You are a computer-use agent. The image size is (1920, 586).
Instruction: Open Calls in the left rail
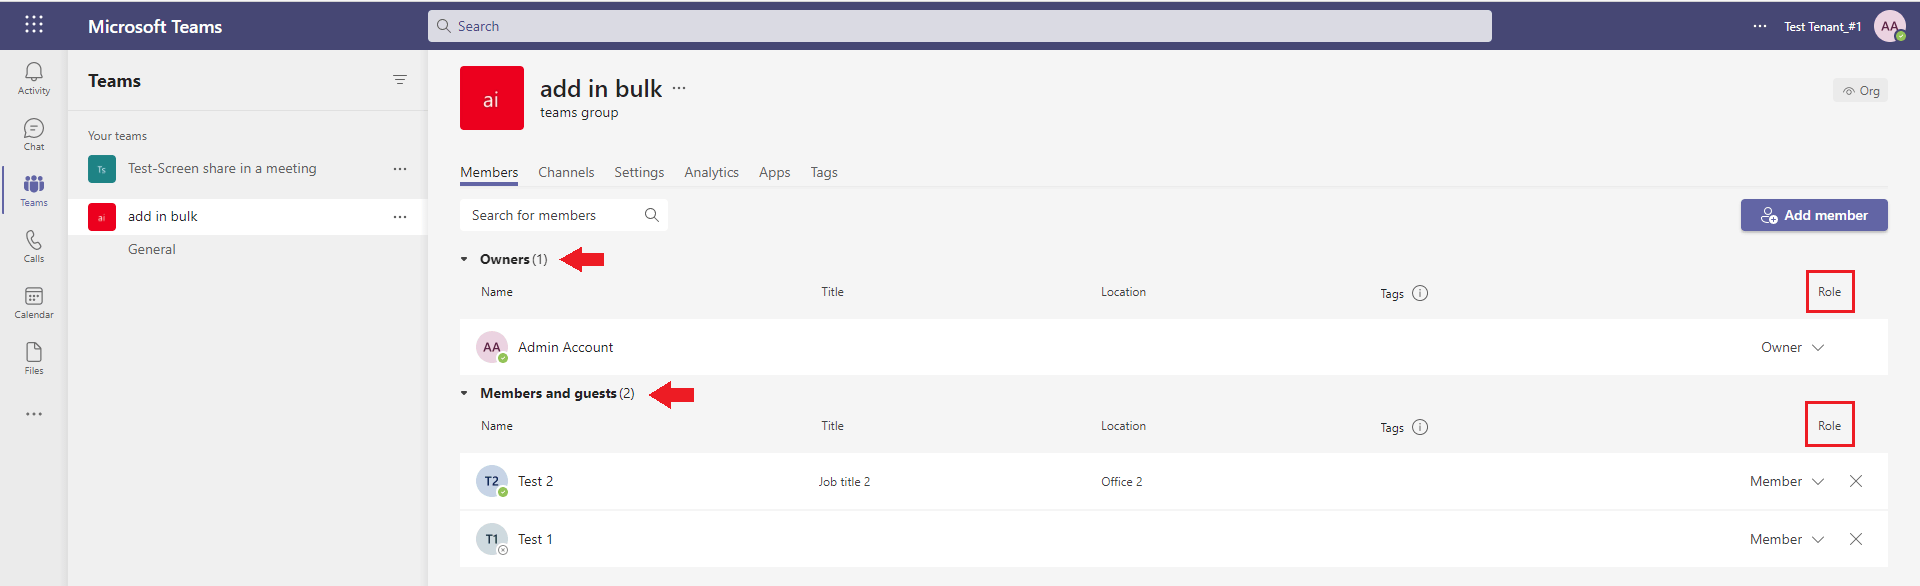34,246
